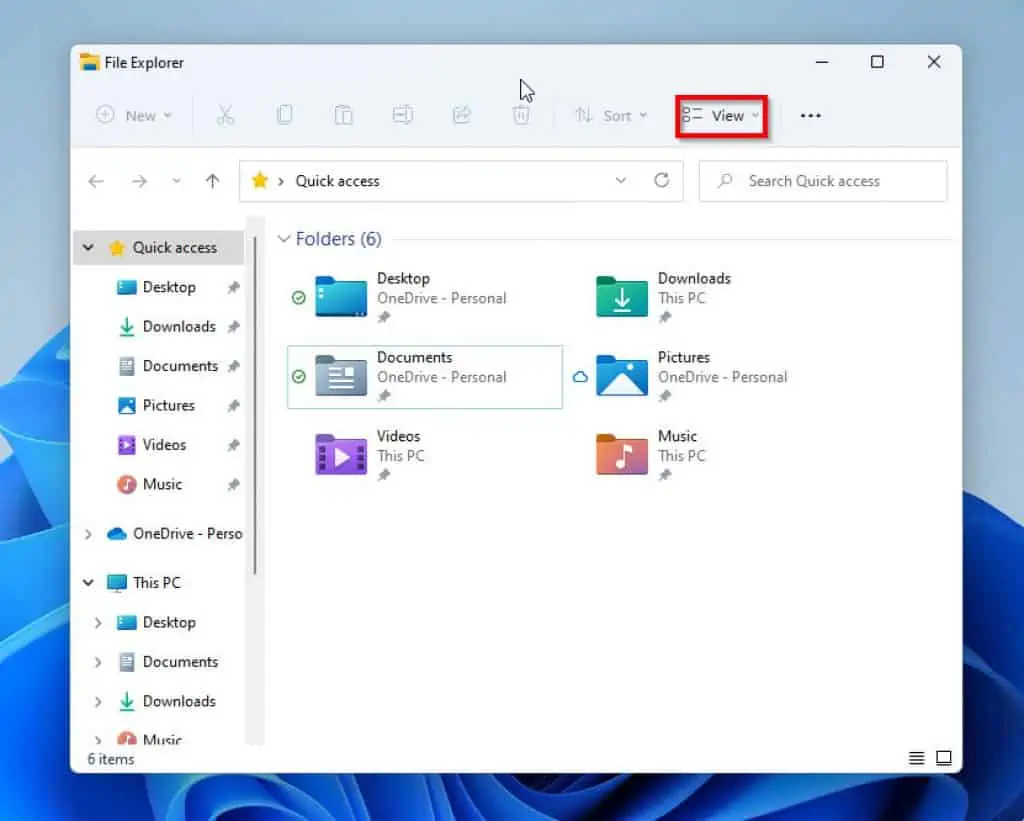The width and height of the screenshot is (1024, 821).
Task: Collapse the Folders (6) group
Action: coord(285,239)
